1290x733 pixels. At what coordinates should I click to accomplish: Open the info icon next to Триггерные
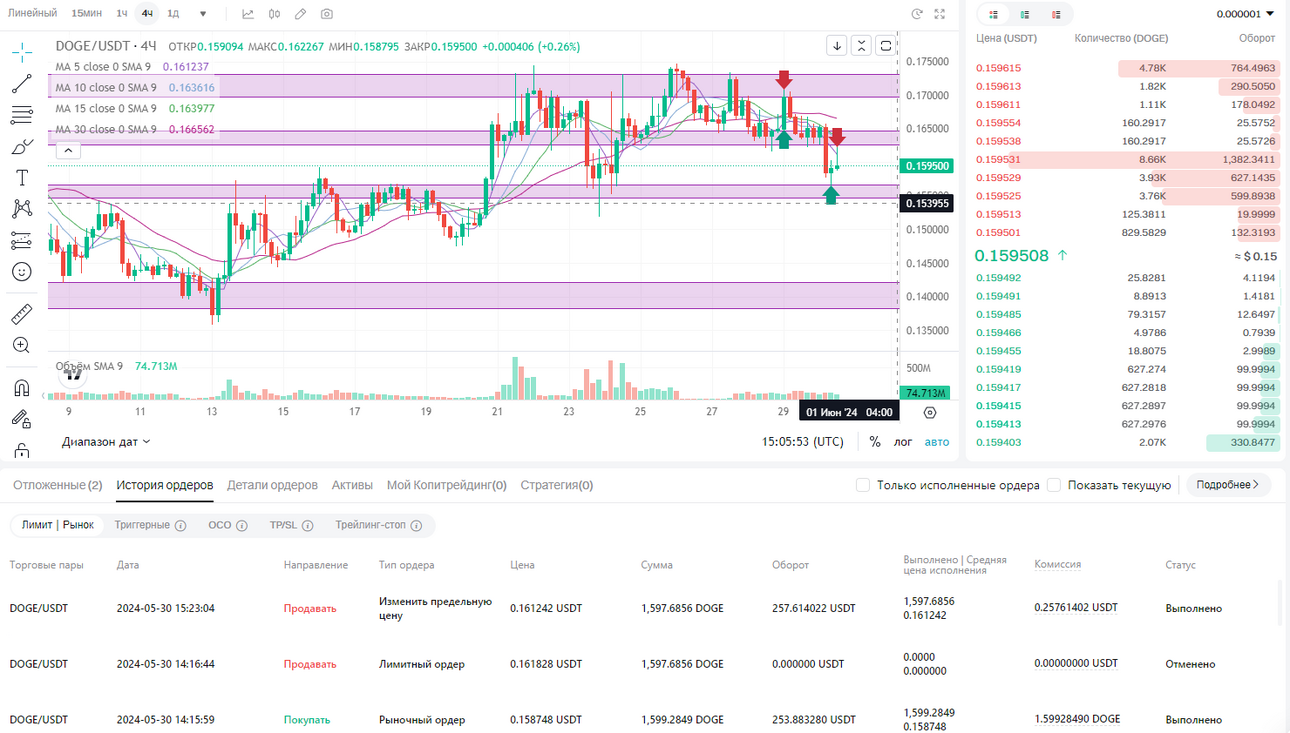tap(181, 525)
